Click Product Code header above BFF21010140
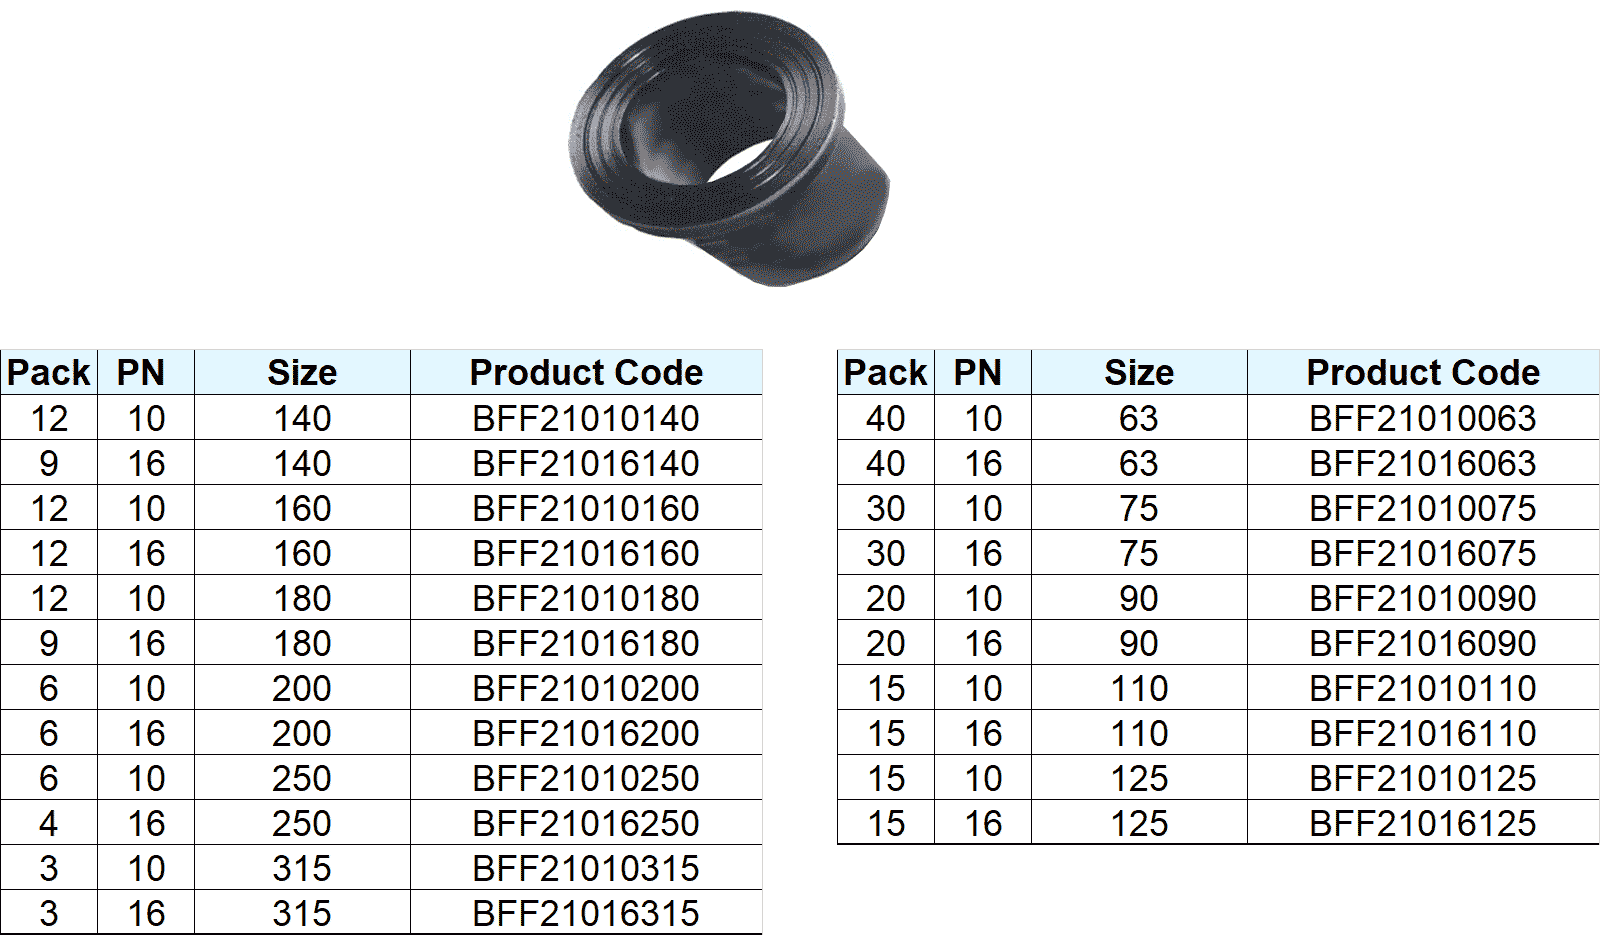 [586, 373]
